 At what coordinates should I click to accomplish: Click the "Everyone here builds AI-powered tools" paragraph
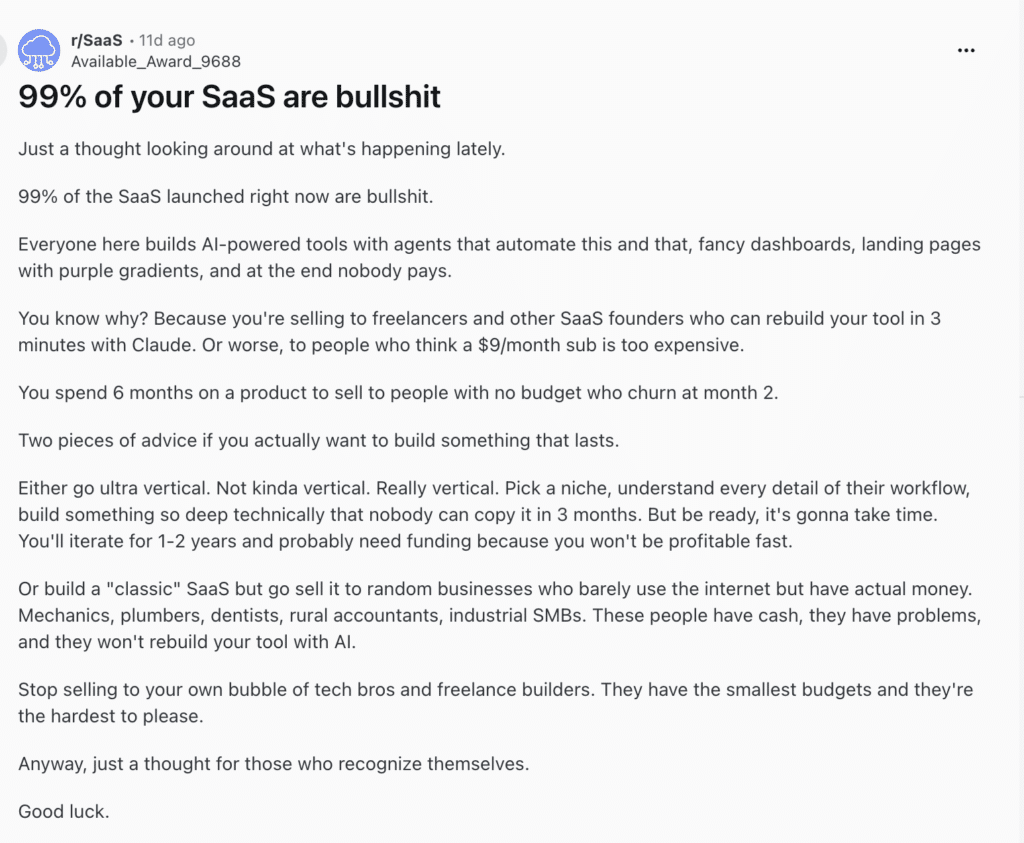(x=499, y=257)
